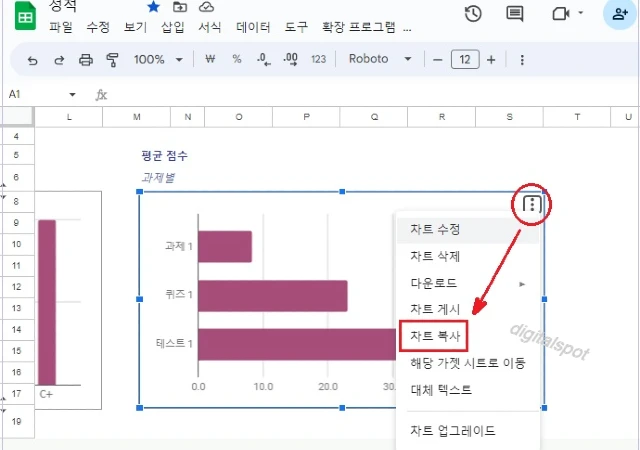This screenshot has width=640, height=450.
Task: Choose 해당 가젯 시트로 이동
Action: (x=468, y=363)
